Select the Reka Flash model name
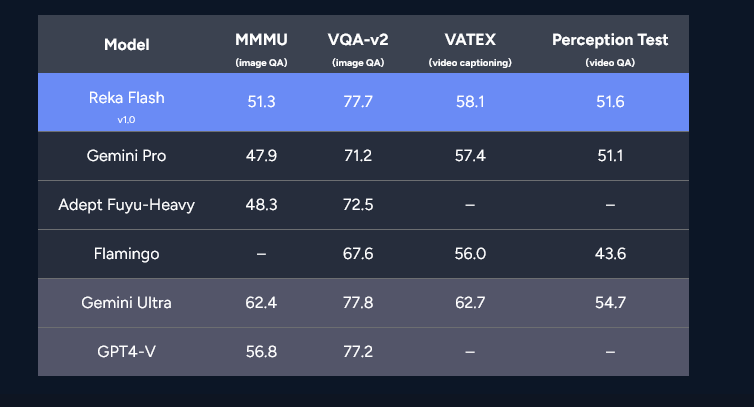This screenshot has width=754, height=407. (126, 98)
